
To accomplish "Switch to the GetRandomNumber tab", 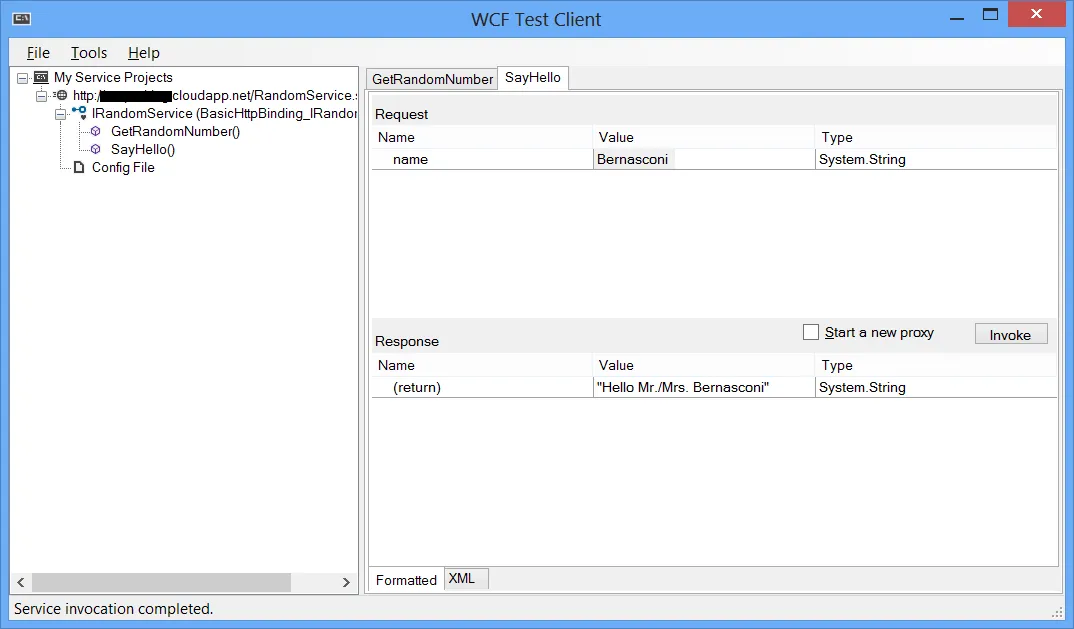I will coord(432,79).
